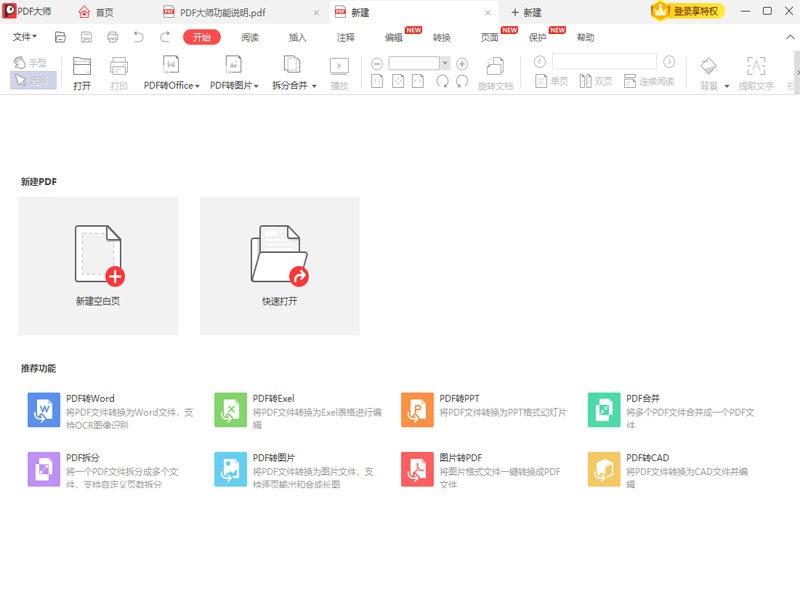Image resolution: width=800 pixels, height=600 pixels.
Task: Click the PDF转图片 blue feature icon
Action: (x=231, y=469)
